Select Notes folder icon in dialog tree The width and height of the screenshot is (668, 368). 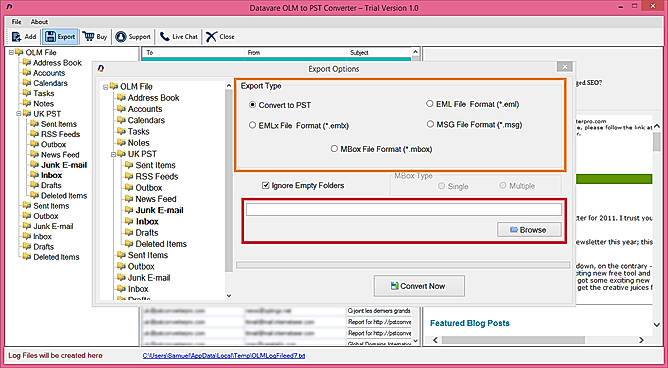click(121, 143)
